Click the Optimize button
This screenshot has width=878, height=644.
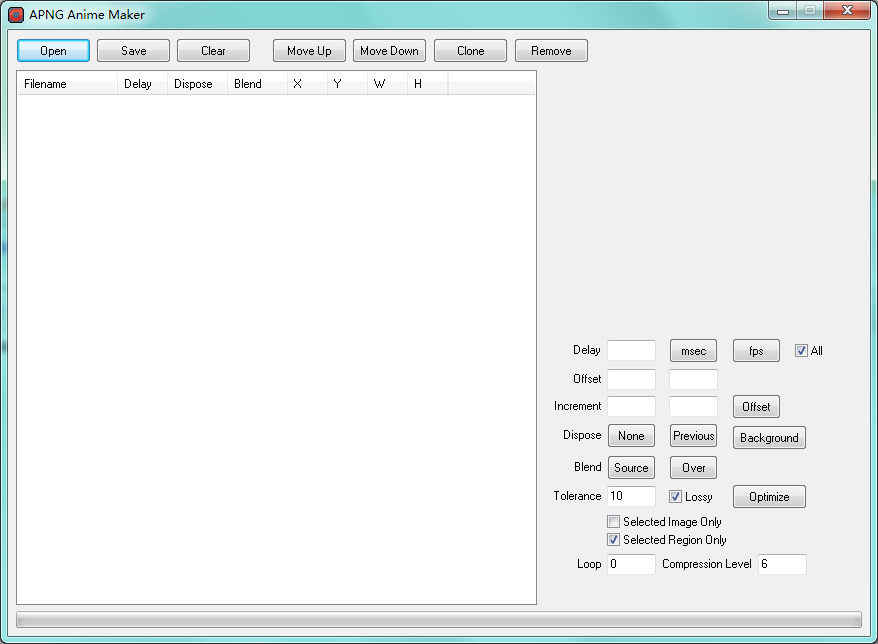[x=769, y=497]
